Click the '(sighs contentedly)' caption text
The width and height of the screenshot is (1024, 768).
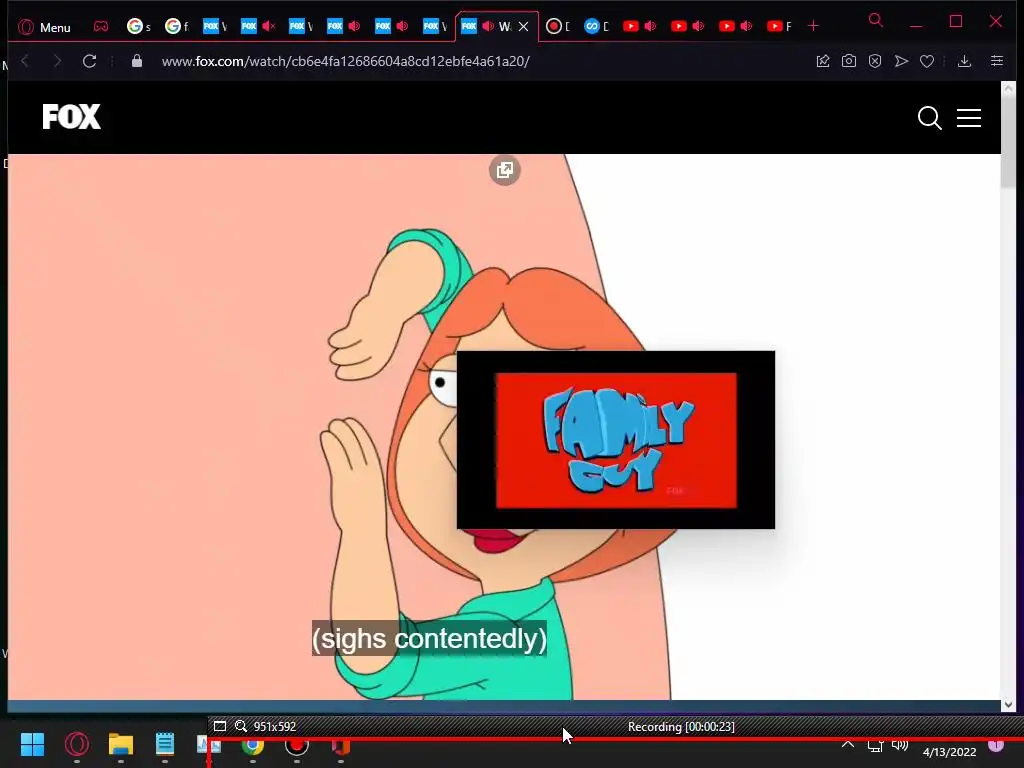tap(429, 638)
